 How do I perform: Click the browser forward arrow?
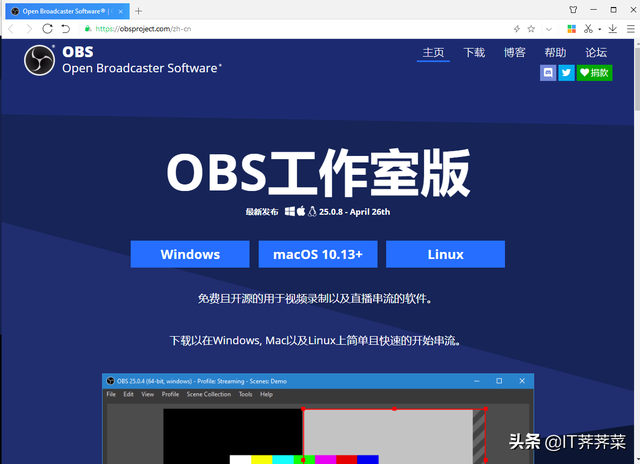click(x=29, y=29)
